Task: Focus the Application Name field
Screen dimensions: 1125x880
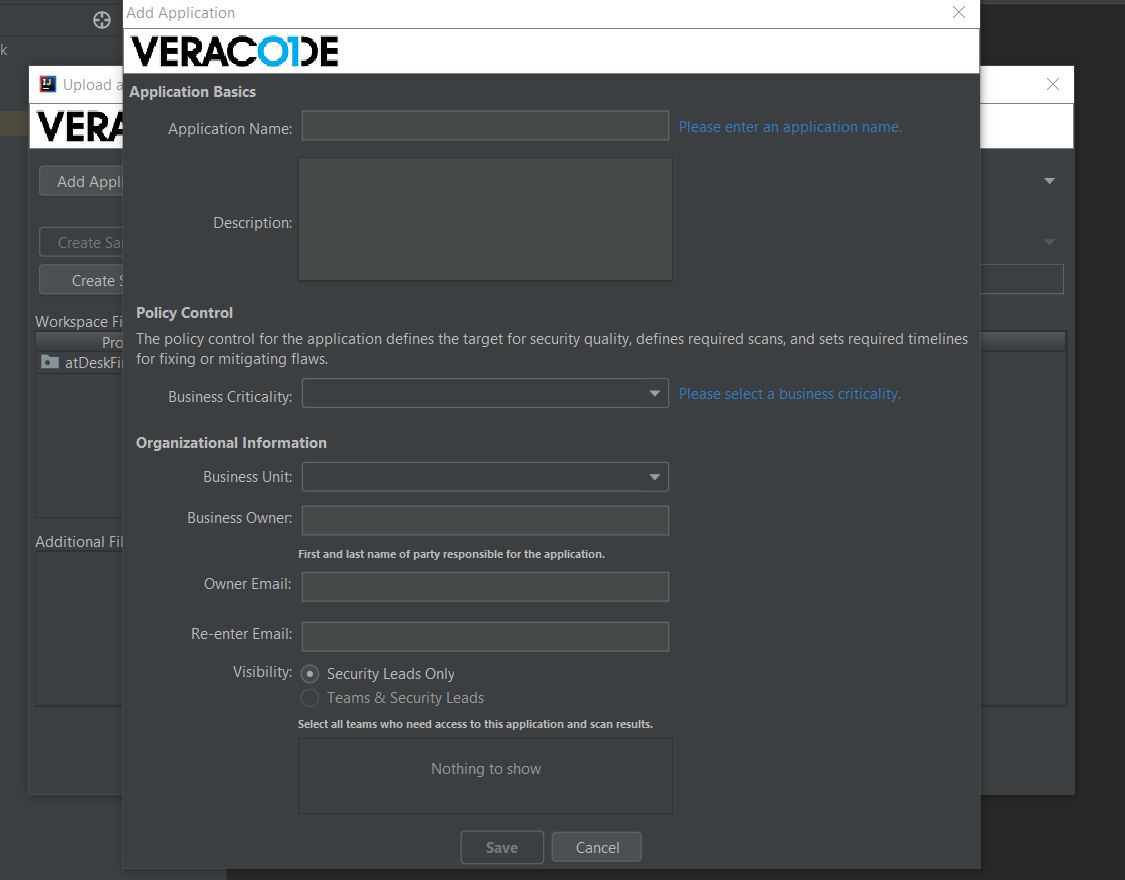Action: coord(485,126)
